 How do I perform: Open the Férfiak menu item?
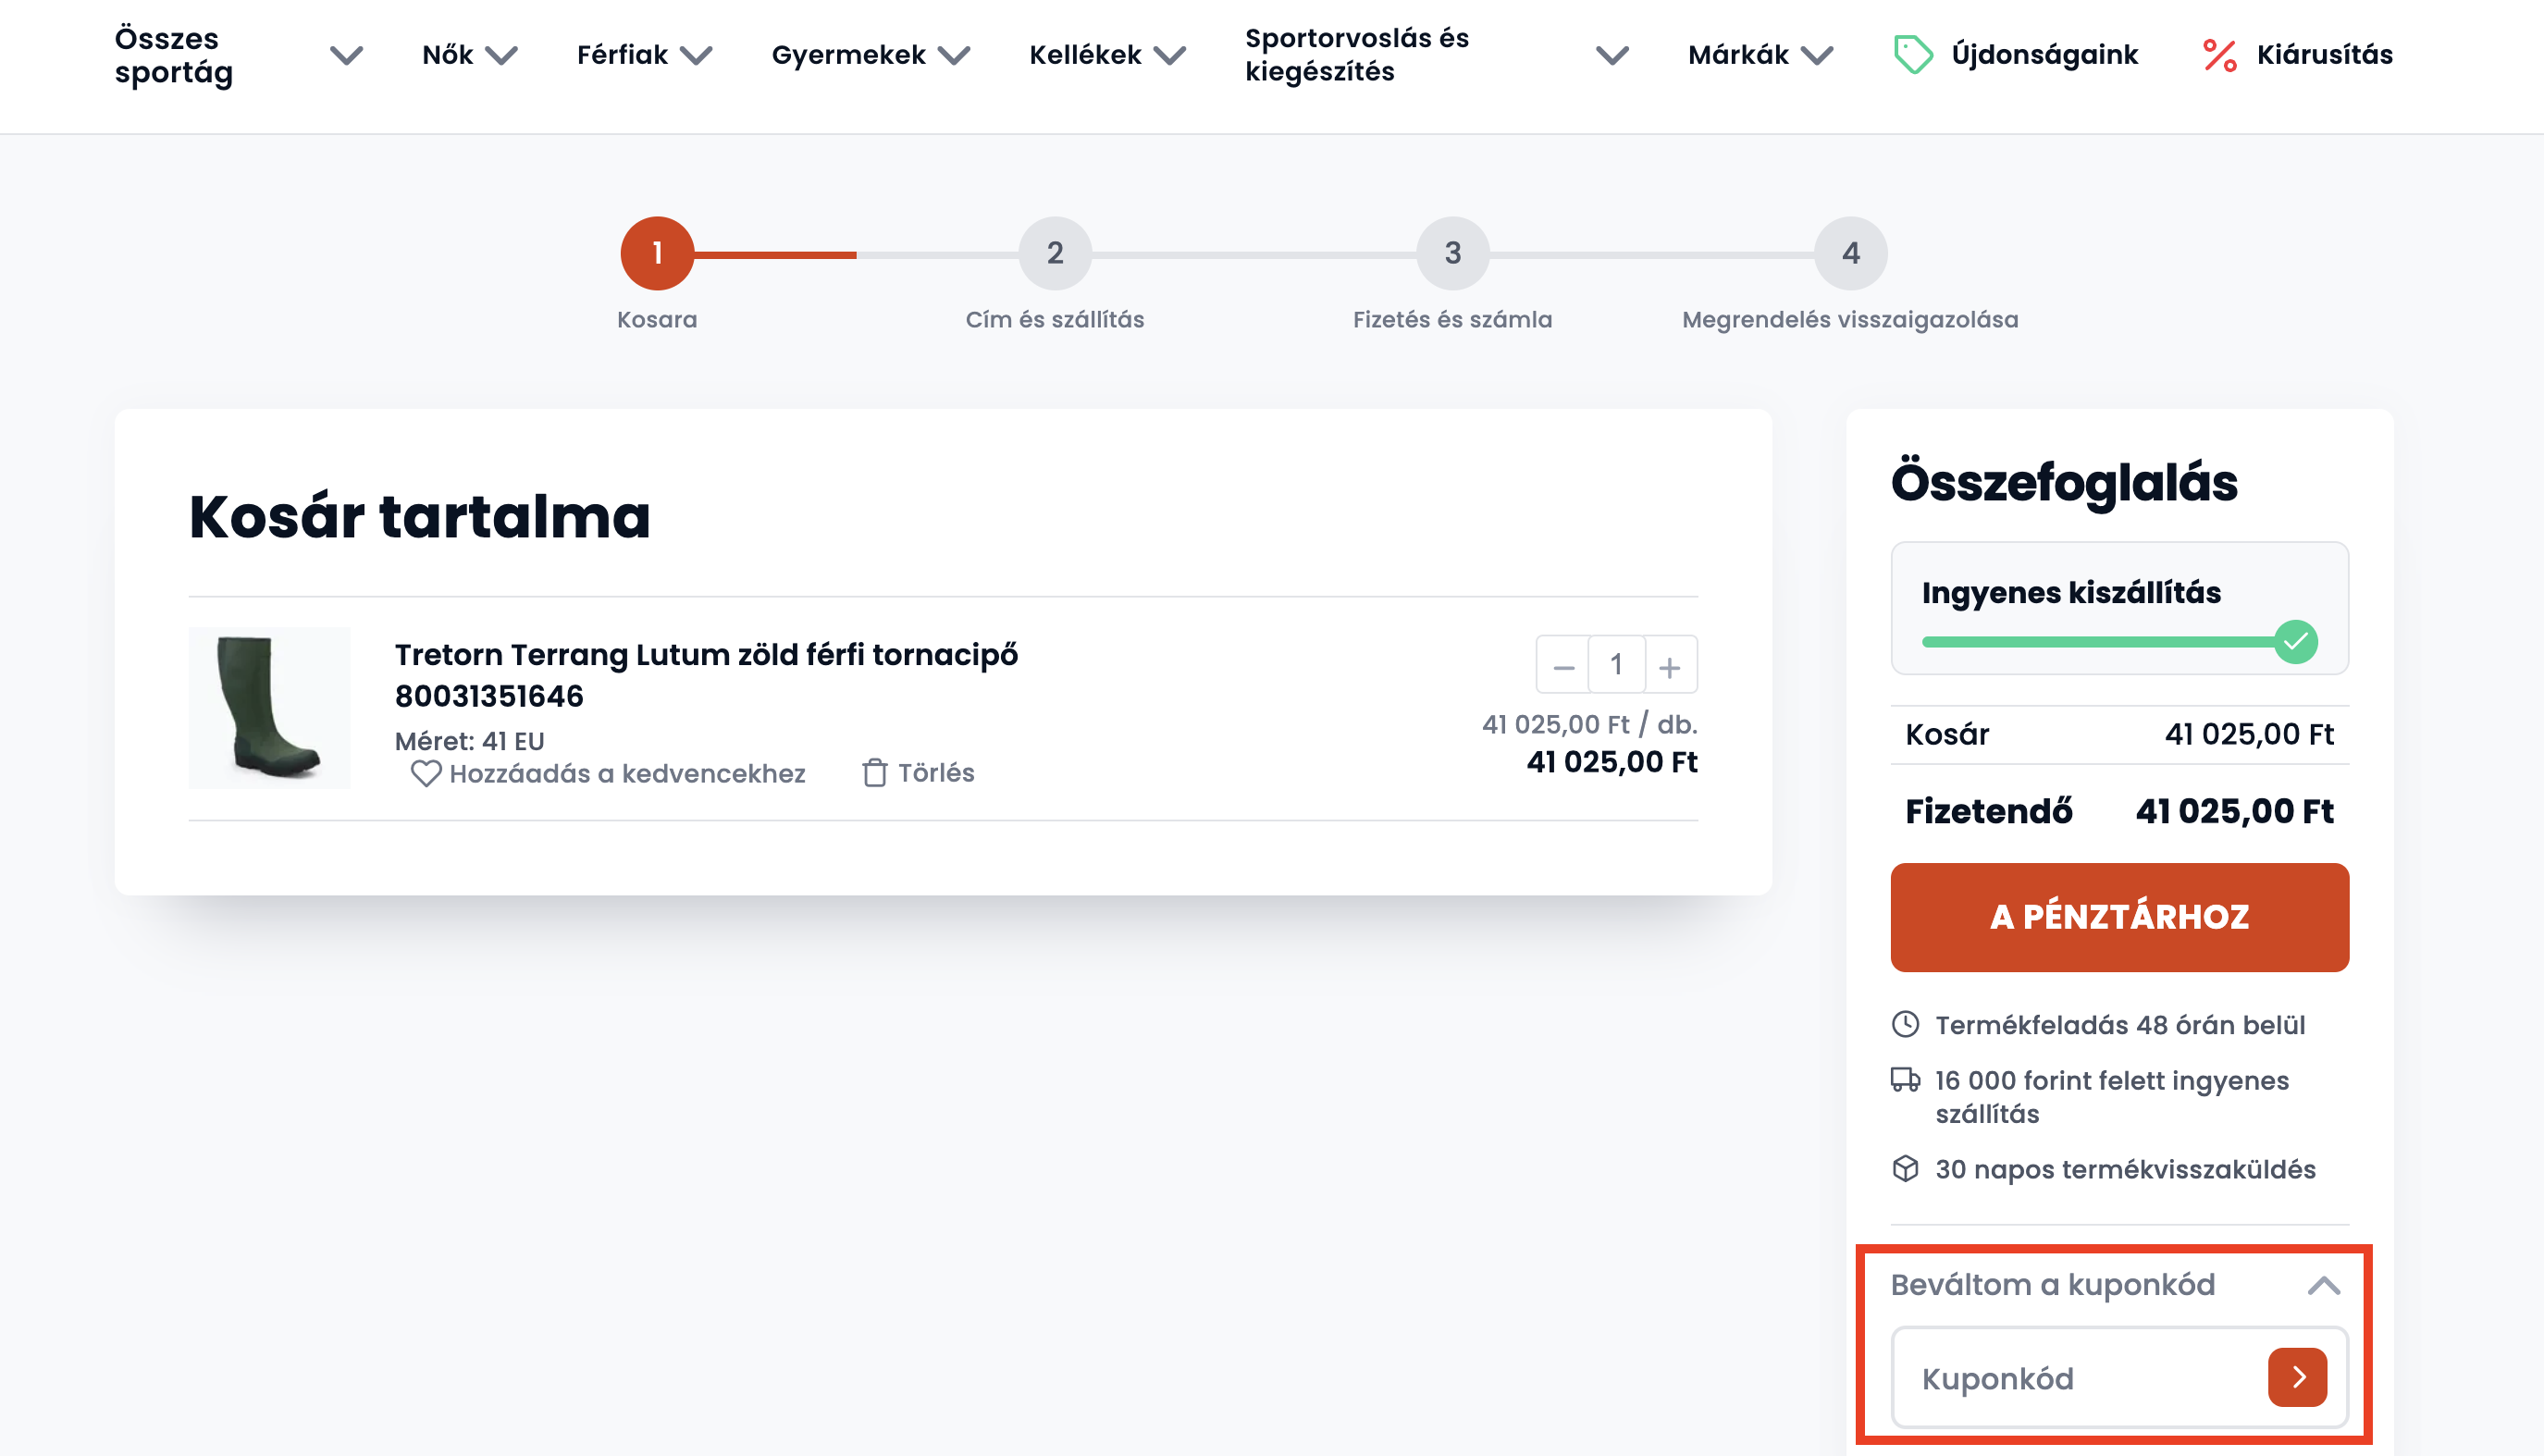(x=645, y=55)
